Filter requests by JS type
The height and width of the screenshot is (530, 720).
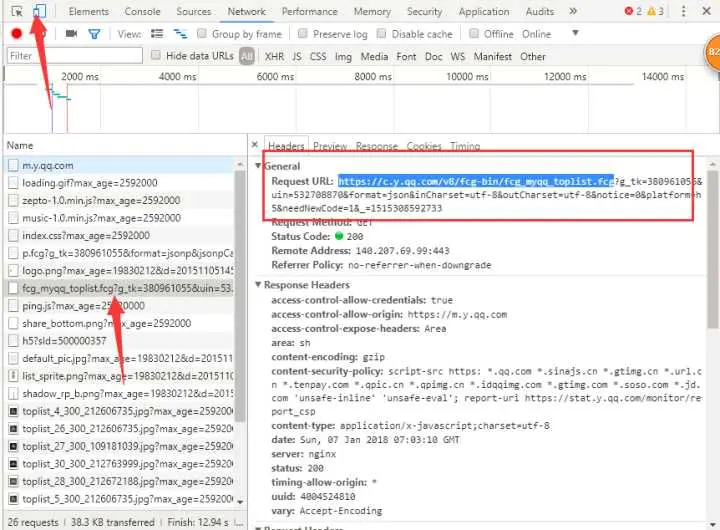[x=297, y=56]
